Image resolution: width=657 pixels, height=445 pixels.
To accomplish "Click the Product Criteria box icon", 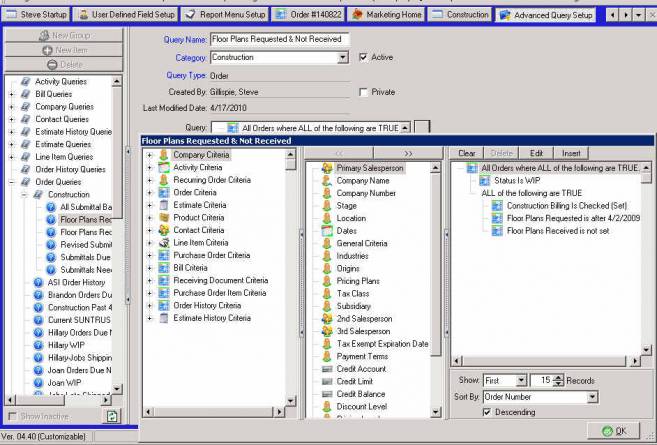I will coord(164,218).
